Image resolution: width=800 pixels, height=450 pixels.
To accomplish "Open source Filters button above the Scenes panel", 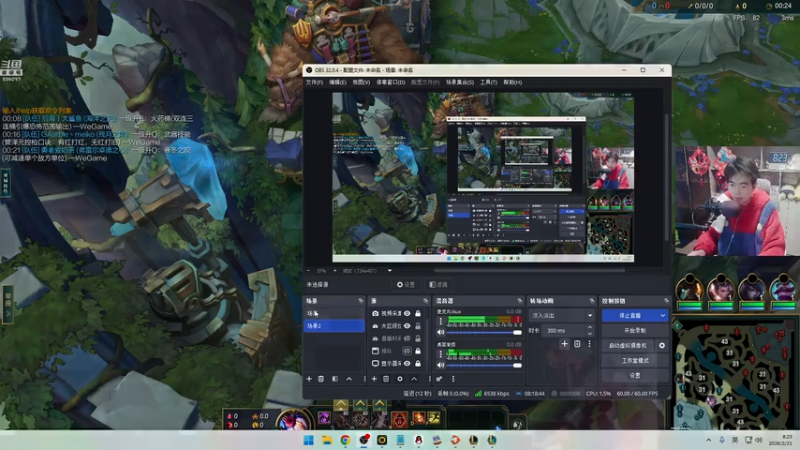I will pyautogui.click(x=438, y=285).
